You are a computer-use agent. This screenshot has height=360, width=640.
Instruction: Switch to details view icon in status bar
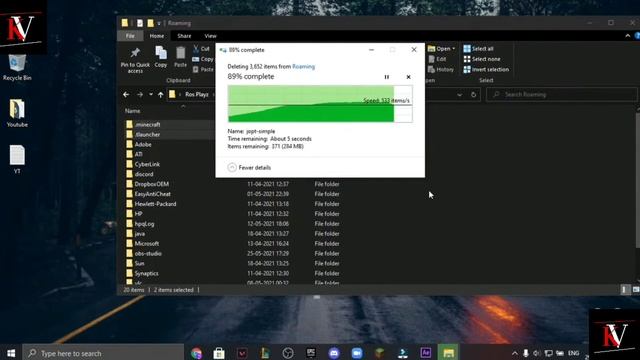pos(624,290)
